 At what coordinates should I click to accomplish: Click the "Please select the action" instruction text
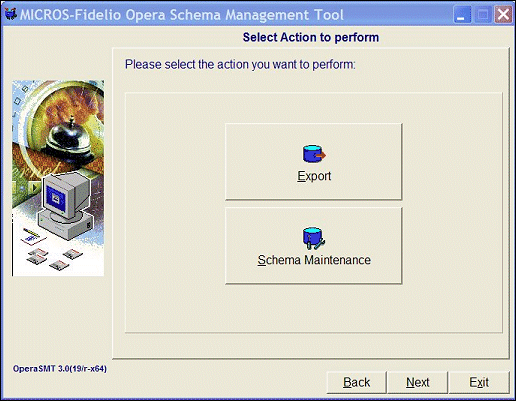pos(240,64)
